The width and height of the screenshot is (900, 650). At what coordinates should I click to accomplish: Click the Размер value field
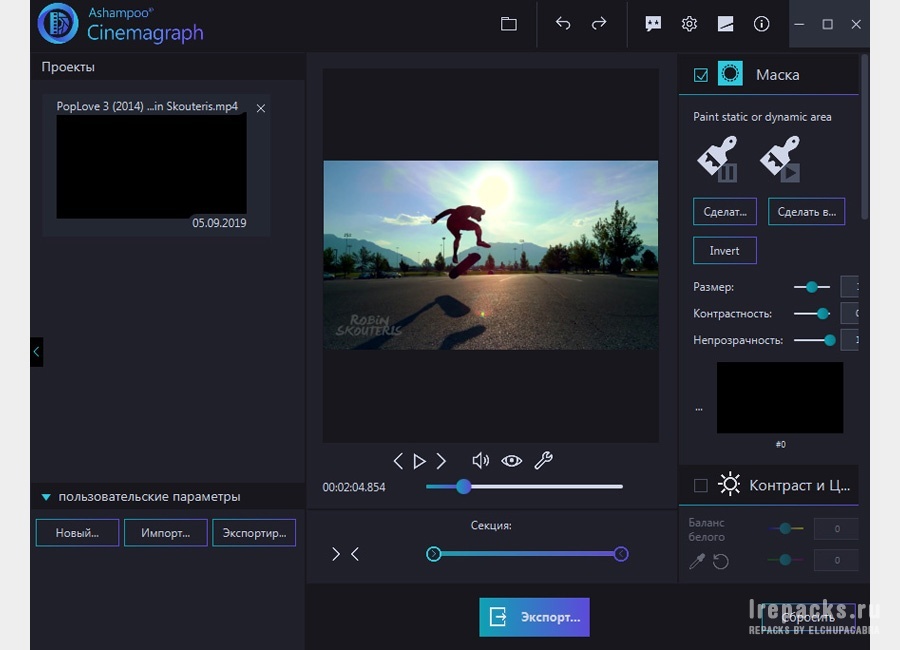click(849, 287)
